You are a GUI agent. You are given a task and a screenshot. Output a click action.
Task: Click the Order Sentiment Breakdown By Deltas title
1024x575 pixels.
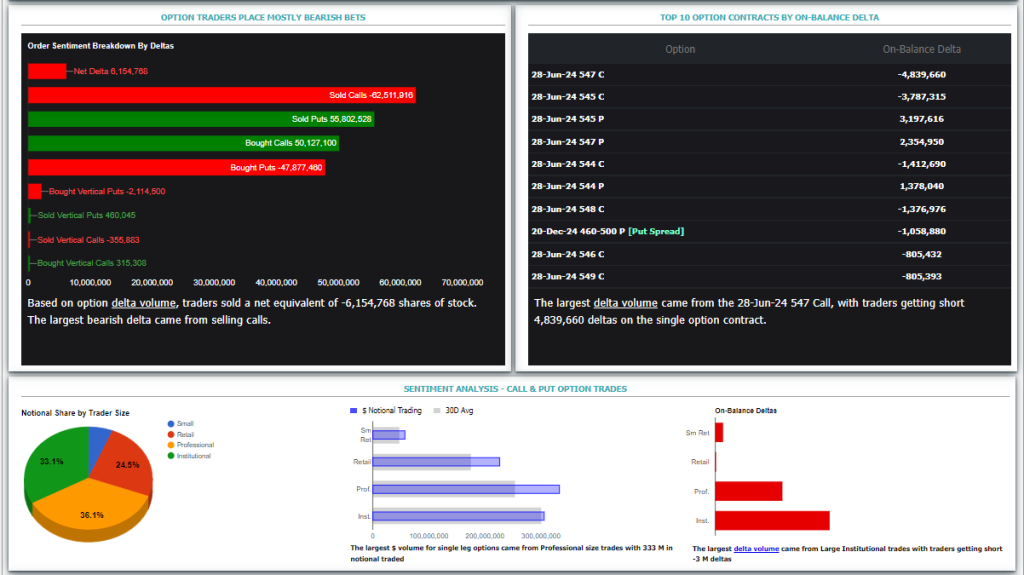click(x=101, y=46)
